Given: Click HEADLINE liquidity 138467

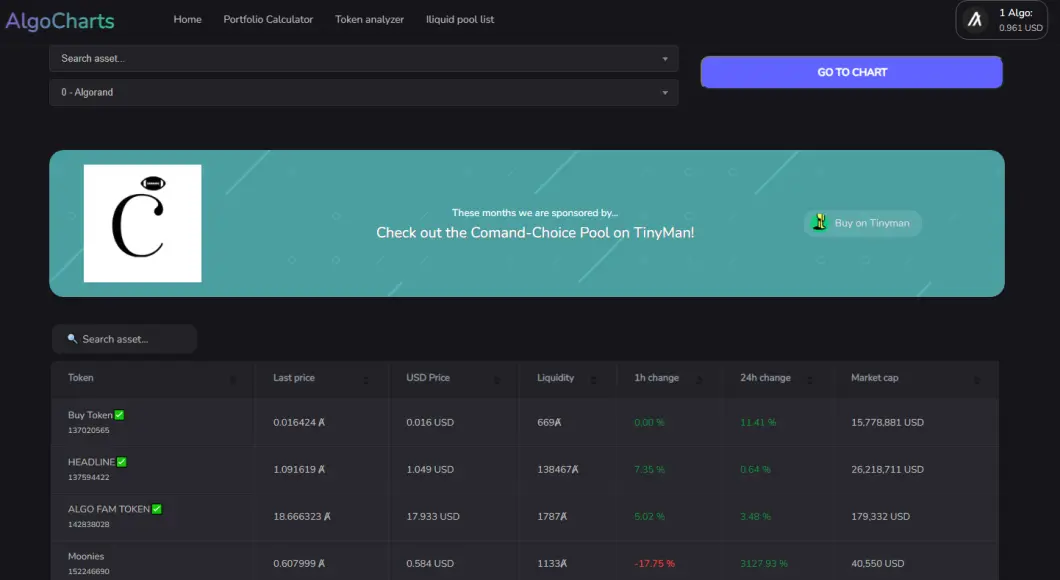Looking at the screenshot, I should [x=558, y=469].
